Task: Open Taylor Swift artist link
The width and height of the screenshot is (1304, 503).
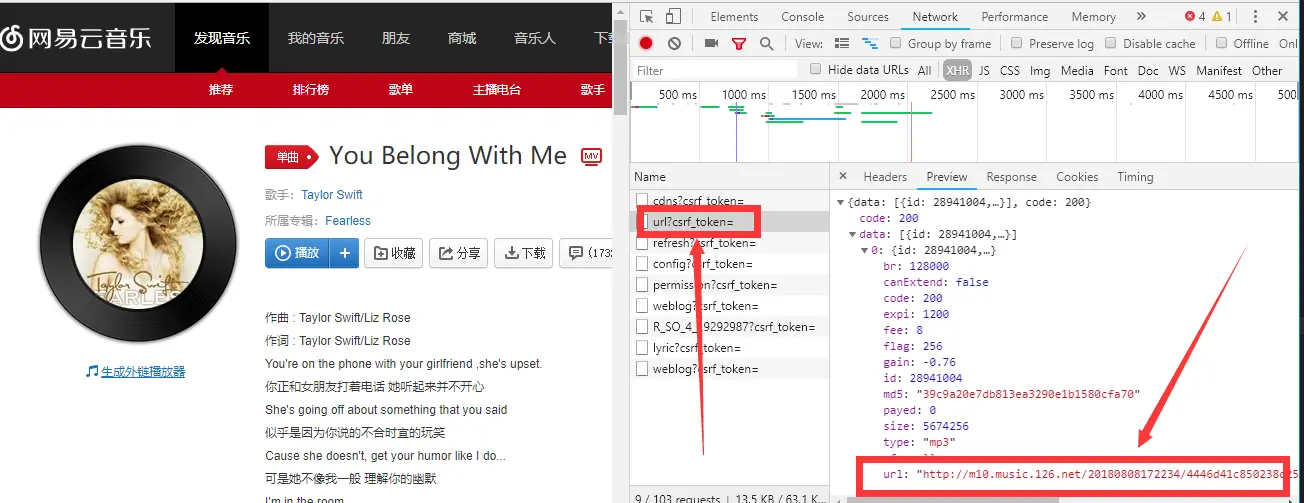Action: pos(332,195)
